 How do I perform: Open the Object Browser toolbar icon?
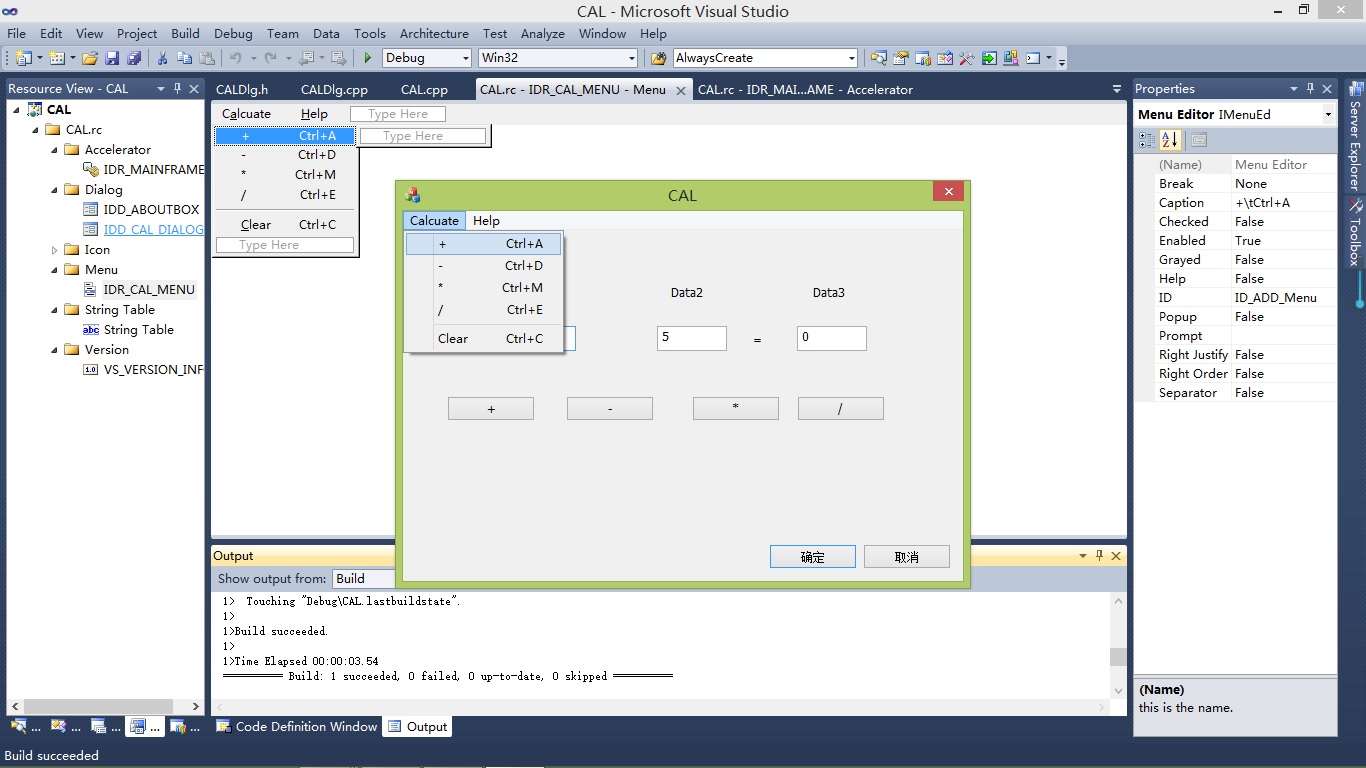coord(945,58)
